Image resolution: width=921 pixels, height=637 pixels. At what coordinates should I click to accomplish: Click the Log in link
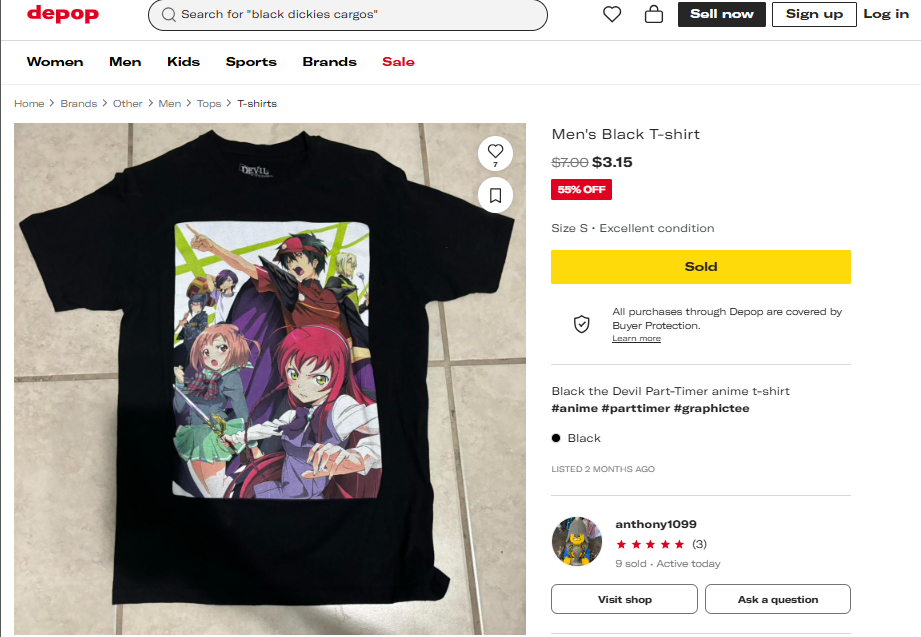pyautogui.click(x=886, y=14)
